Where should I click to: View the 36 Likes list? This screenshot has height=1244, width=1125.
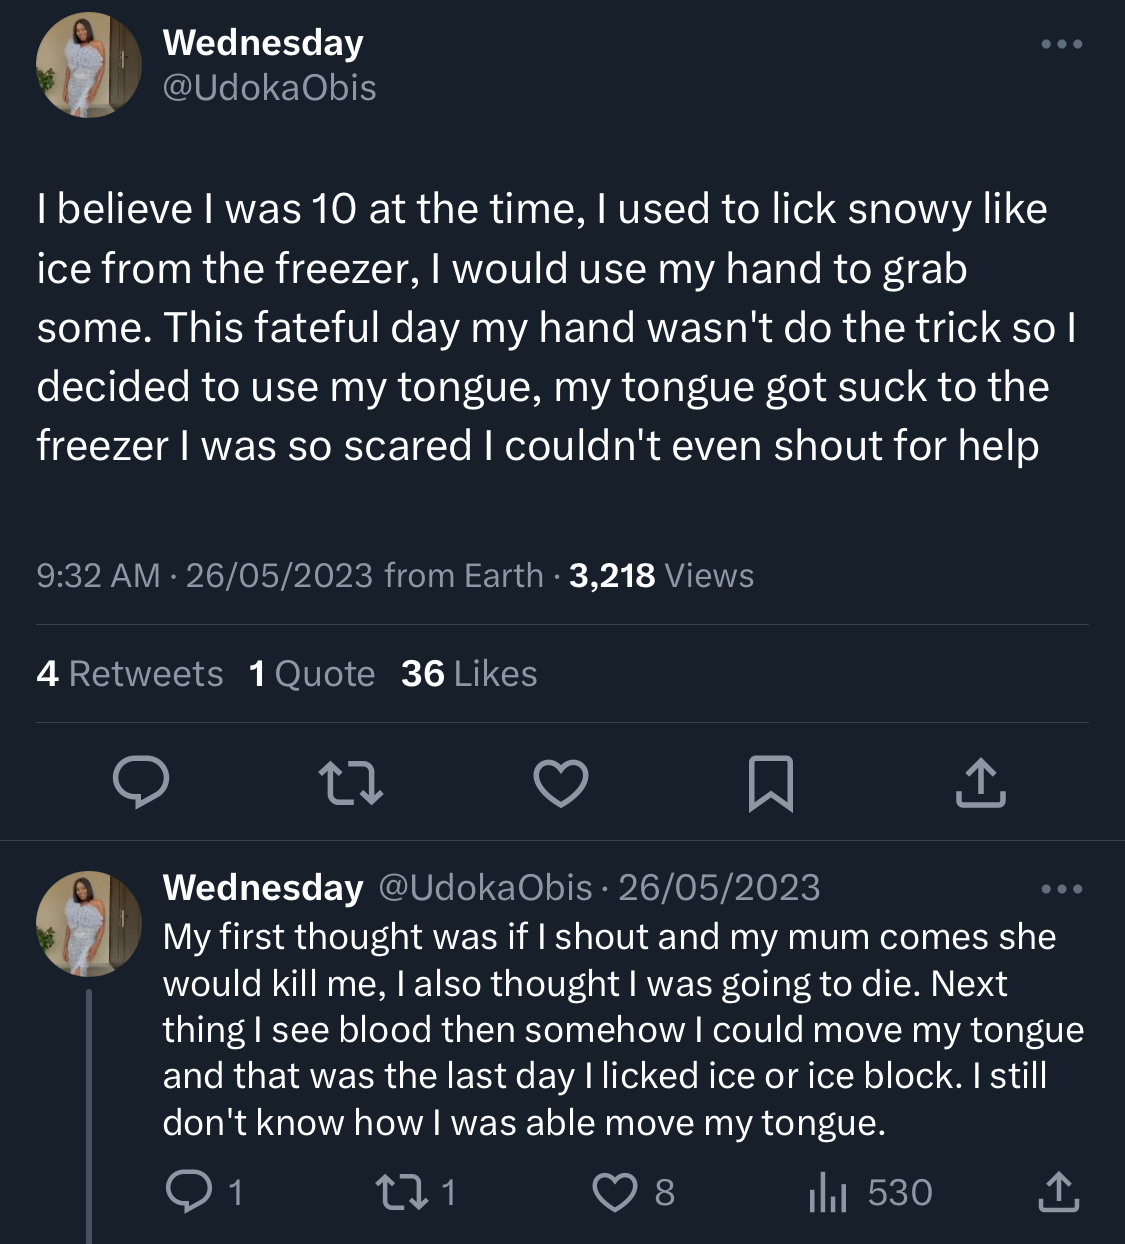point(469,674)
